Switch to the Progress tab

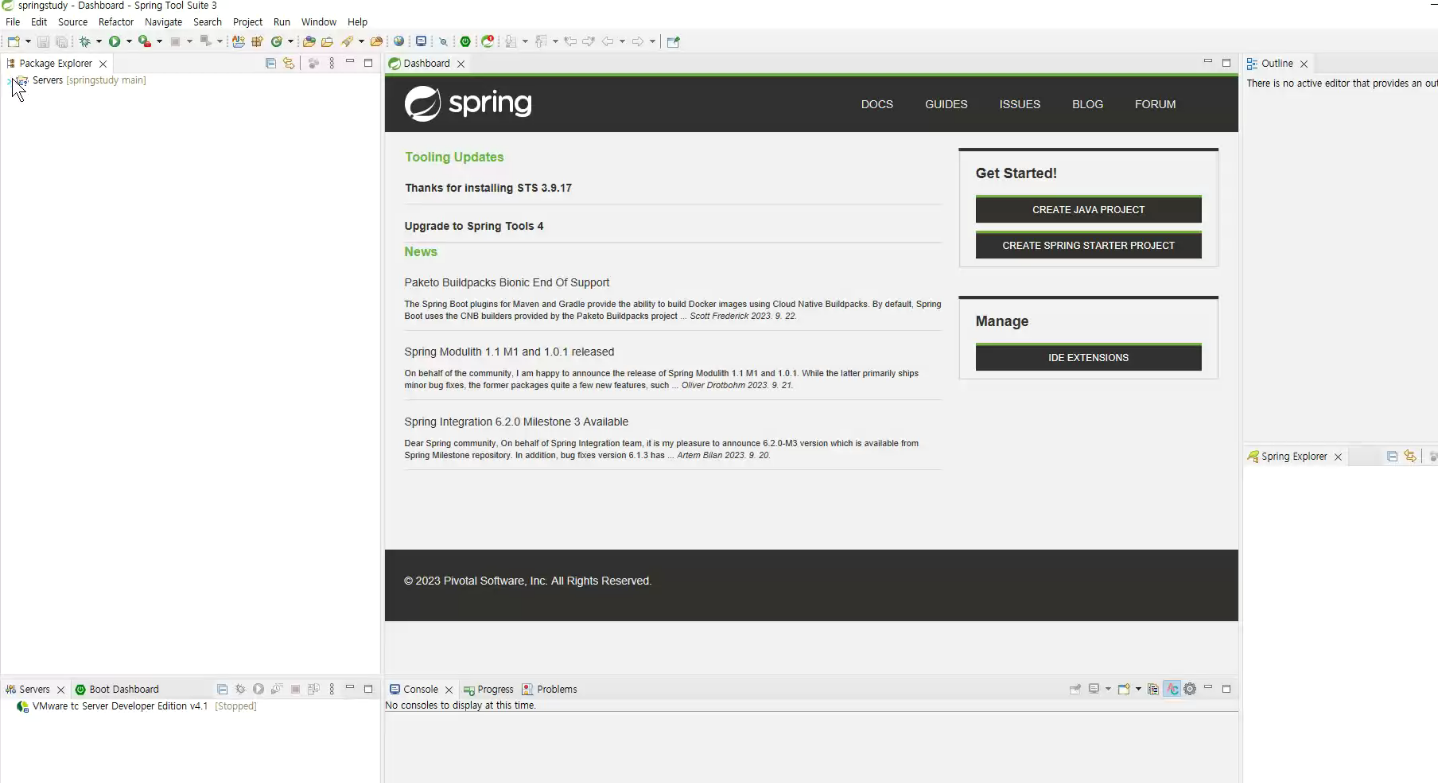489,689
